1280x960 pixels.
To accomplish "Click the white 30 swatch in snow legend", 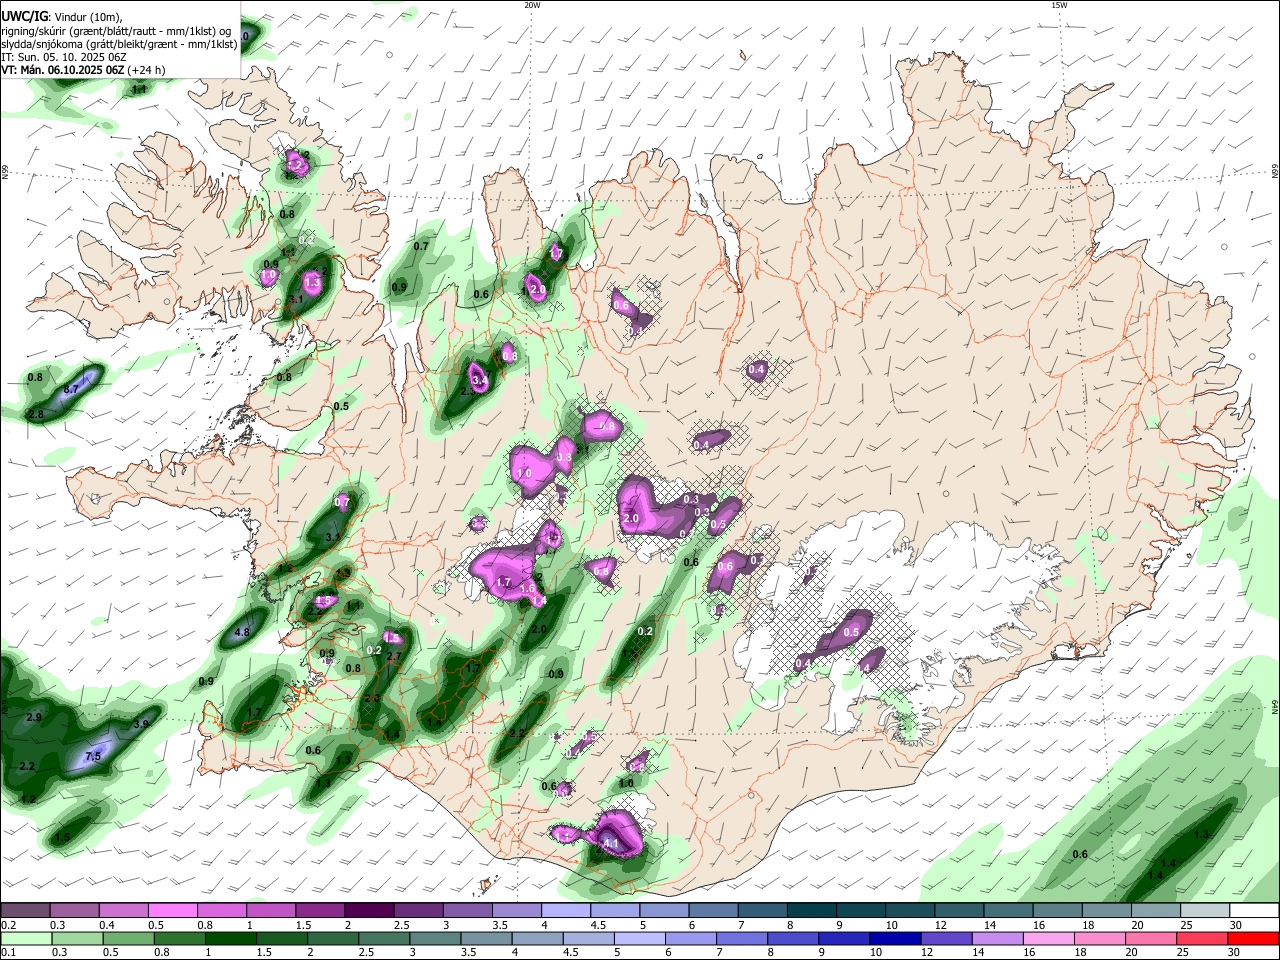I will [1253, 910].
